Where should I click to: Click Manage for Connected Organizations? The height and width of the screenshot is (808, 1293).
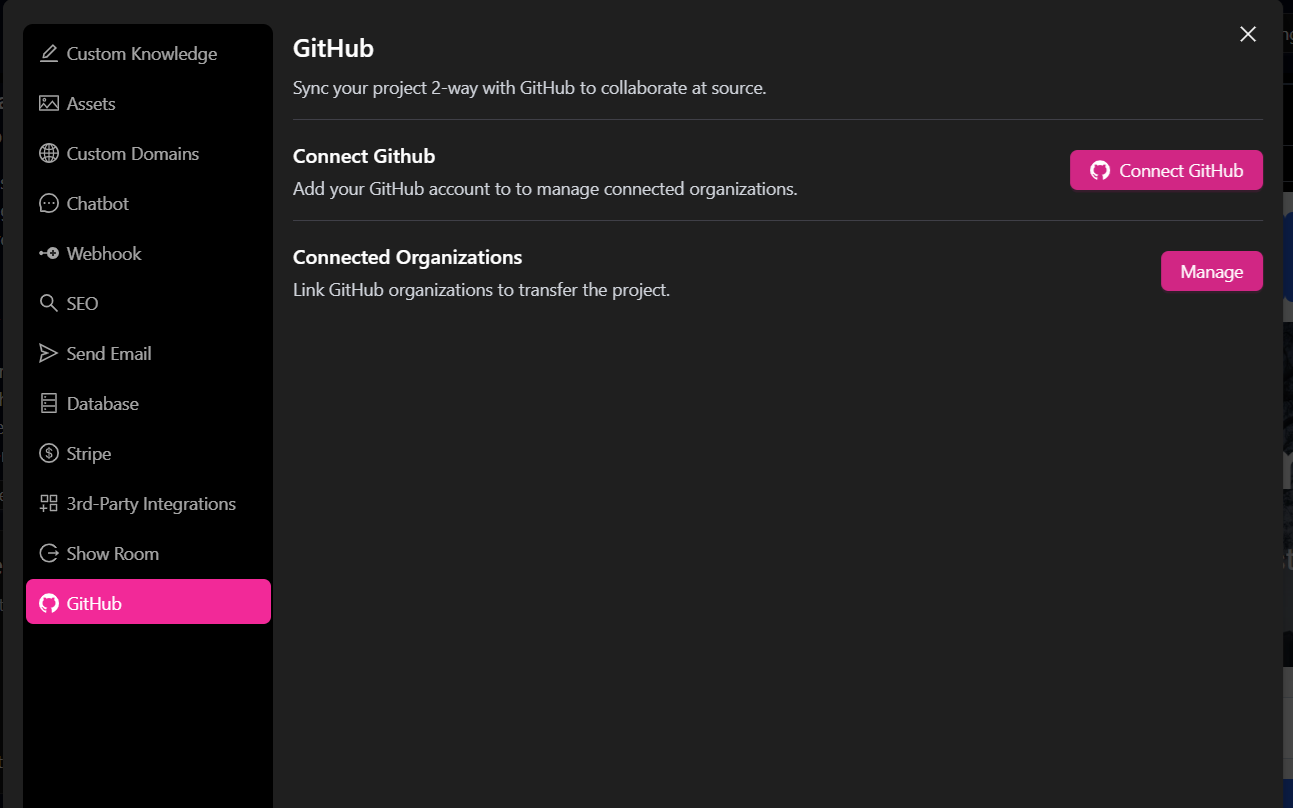[1211, 272]
